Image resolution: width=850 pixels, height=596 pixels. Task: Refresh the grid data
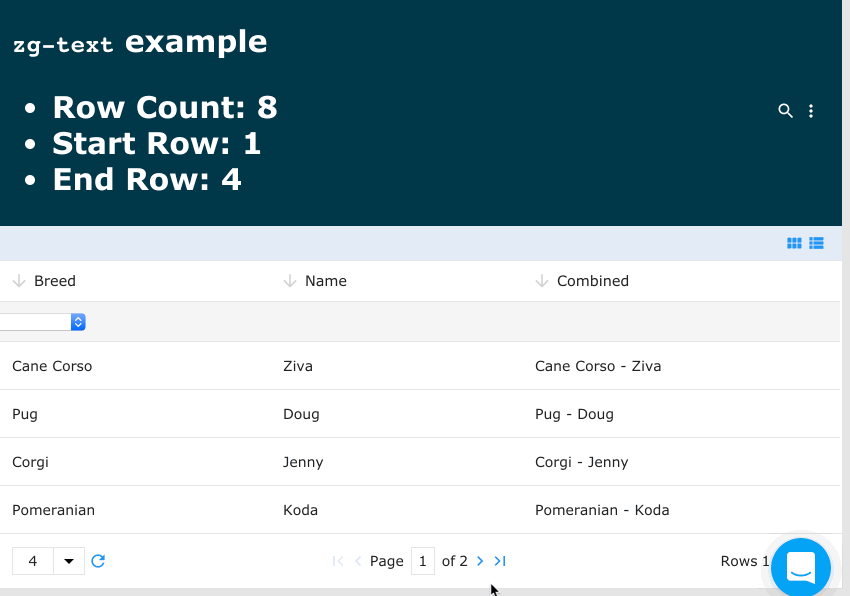[98, 561]
